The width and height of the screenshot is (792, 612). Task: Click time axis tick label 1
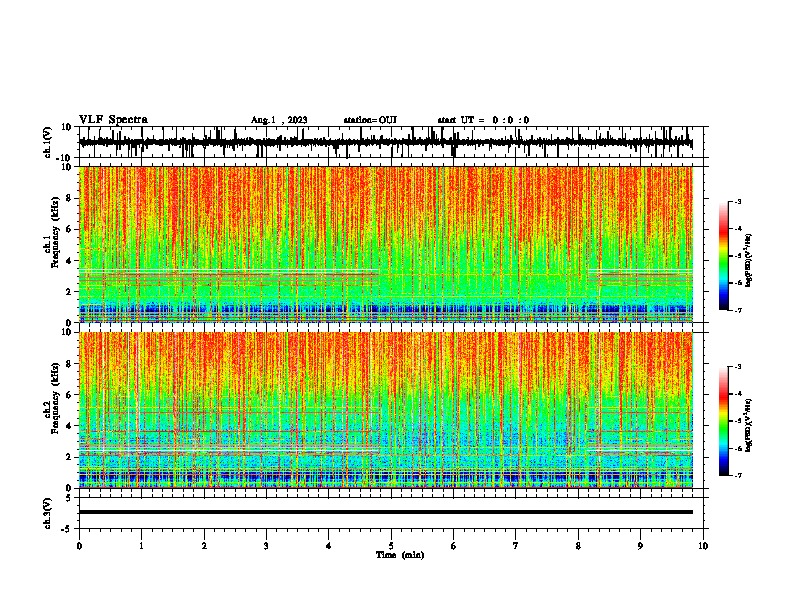pyautogui.click(x=141, y=546)
